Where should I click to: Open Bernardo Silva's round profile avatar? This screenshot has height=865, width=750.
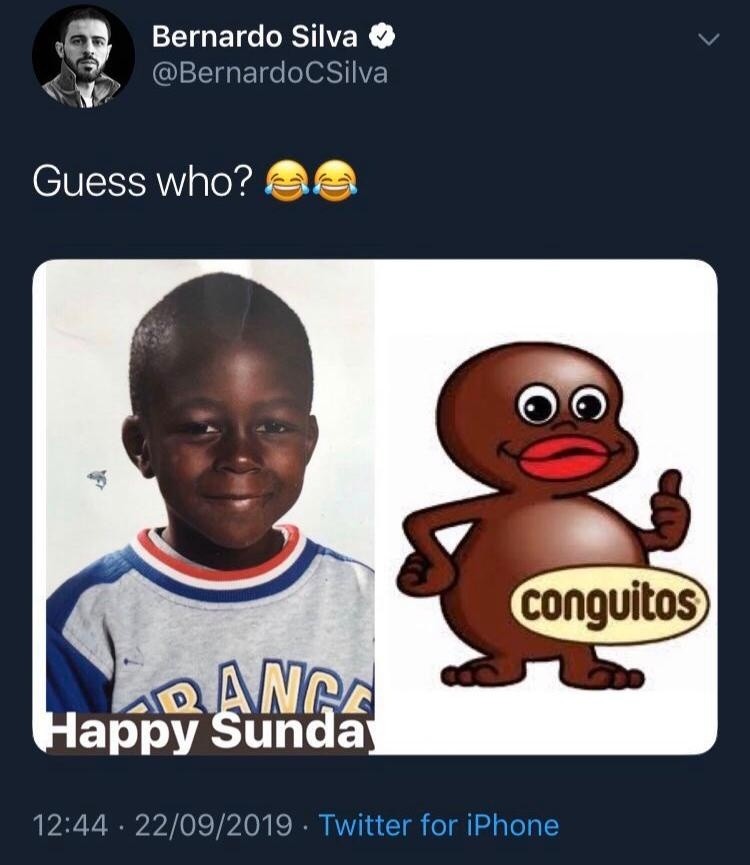pyautogui.click(x=83, y=56)
